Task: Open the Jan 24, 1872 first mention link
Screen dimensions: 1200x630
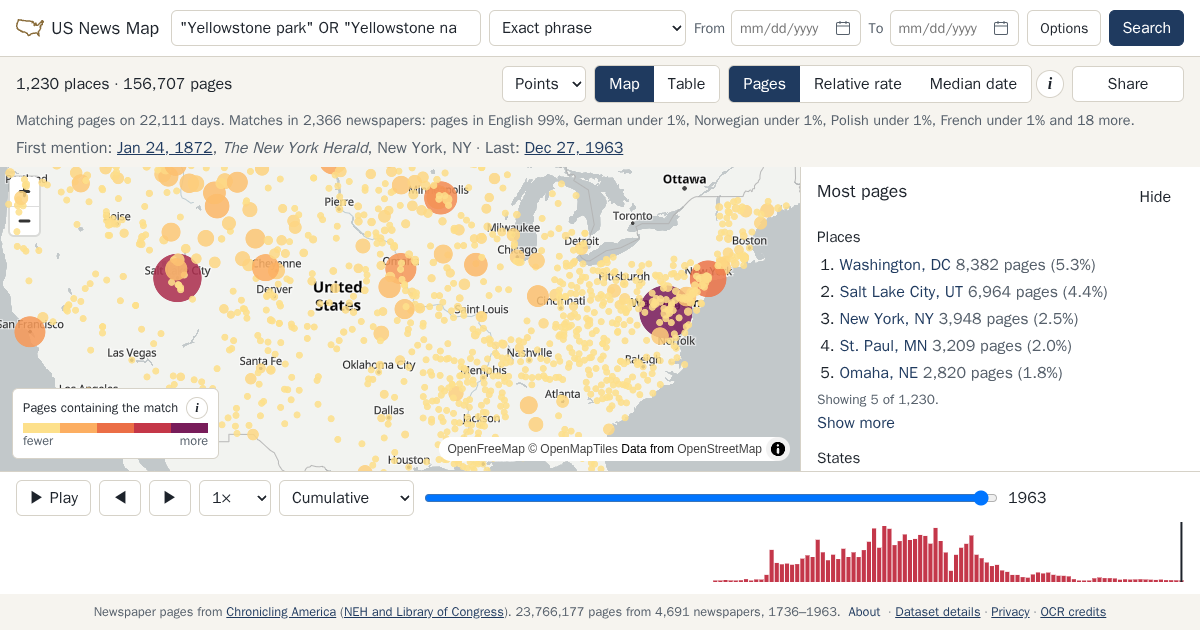Action: (x=165, y=148)
